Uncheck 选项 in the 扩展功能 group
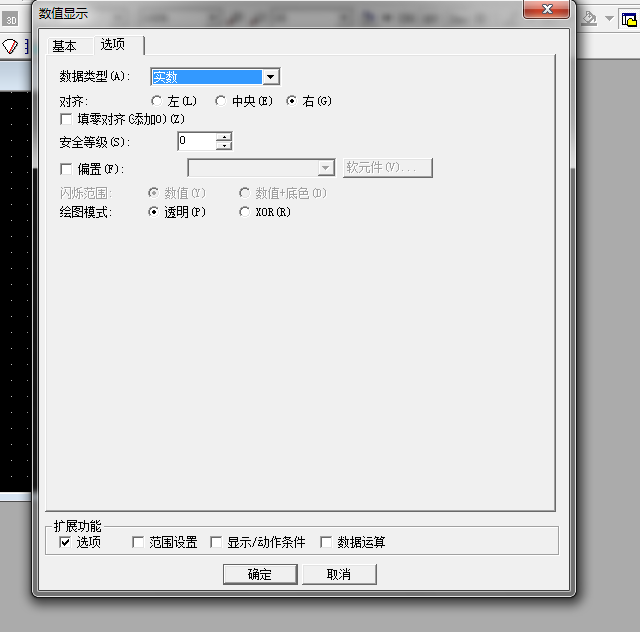The image size is (640, 632). tap(67, 543)
